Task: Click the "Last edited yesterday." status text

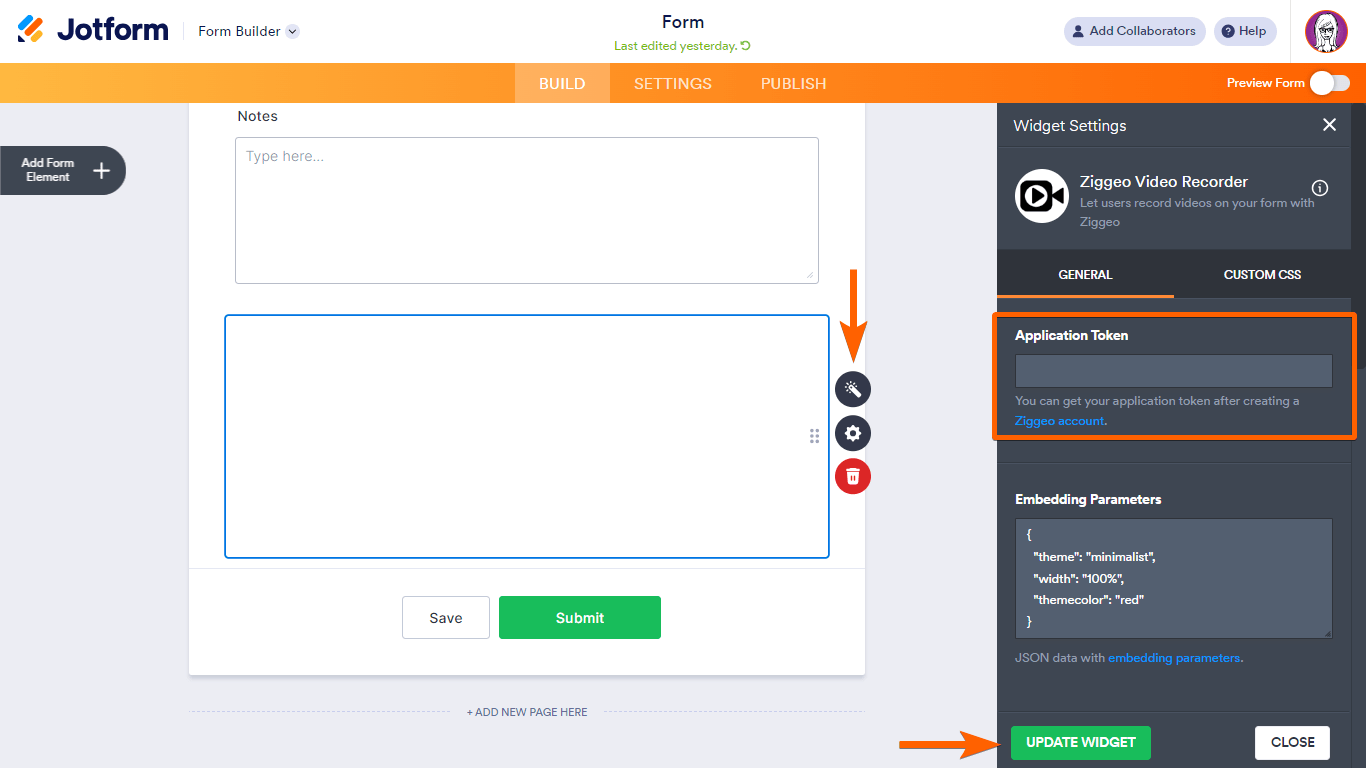Action: pos(675,46)
